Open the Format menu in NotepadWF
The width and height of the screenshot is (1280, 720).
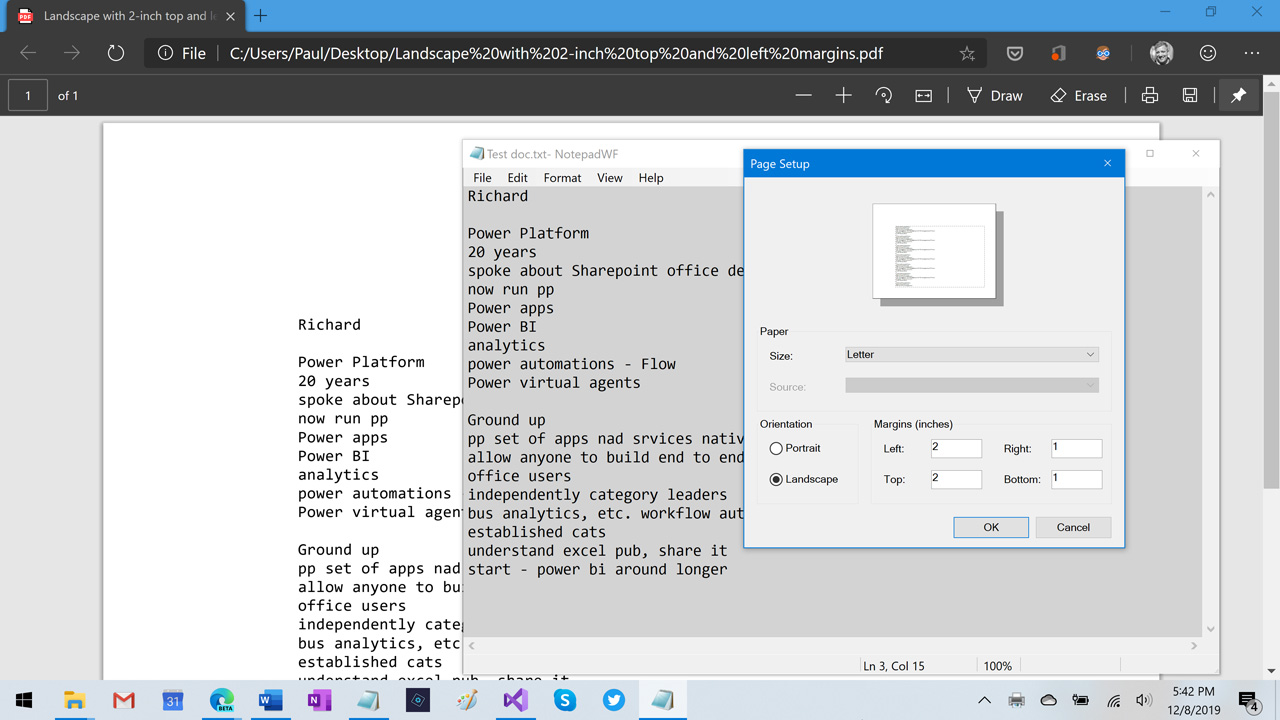(562, 178)
